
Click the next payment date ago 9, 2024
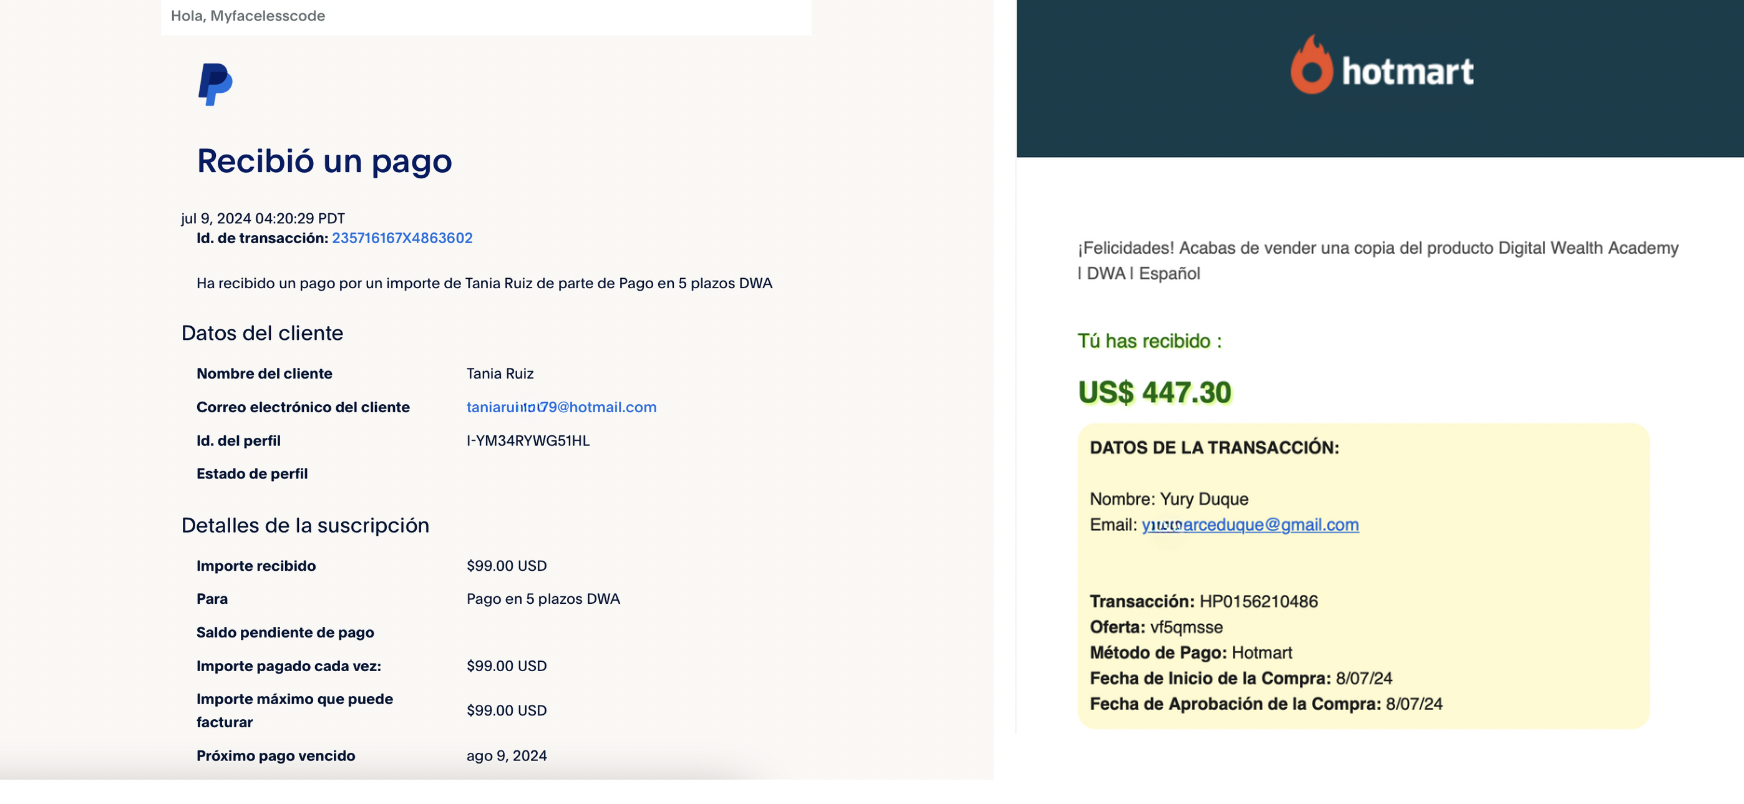click(x=506, y=756)
